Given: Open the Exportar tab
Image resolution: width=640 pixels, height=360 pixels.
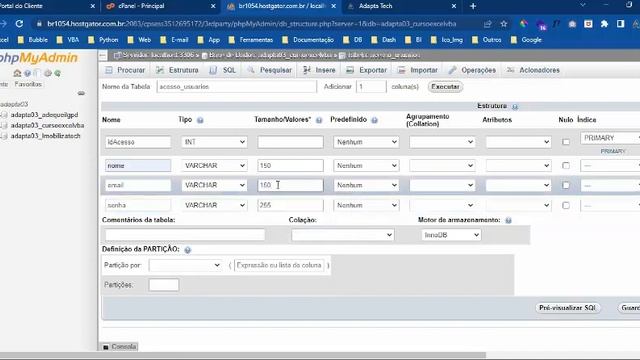Looking at the screenshot, I should [x=366, y=70].
